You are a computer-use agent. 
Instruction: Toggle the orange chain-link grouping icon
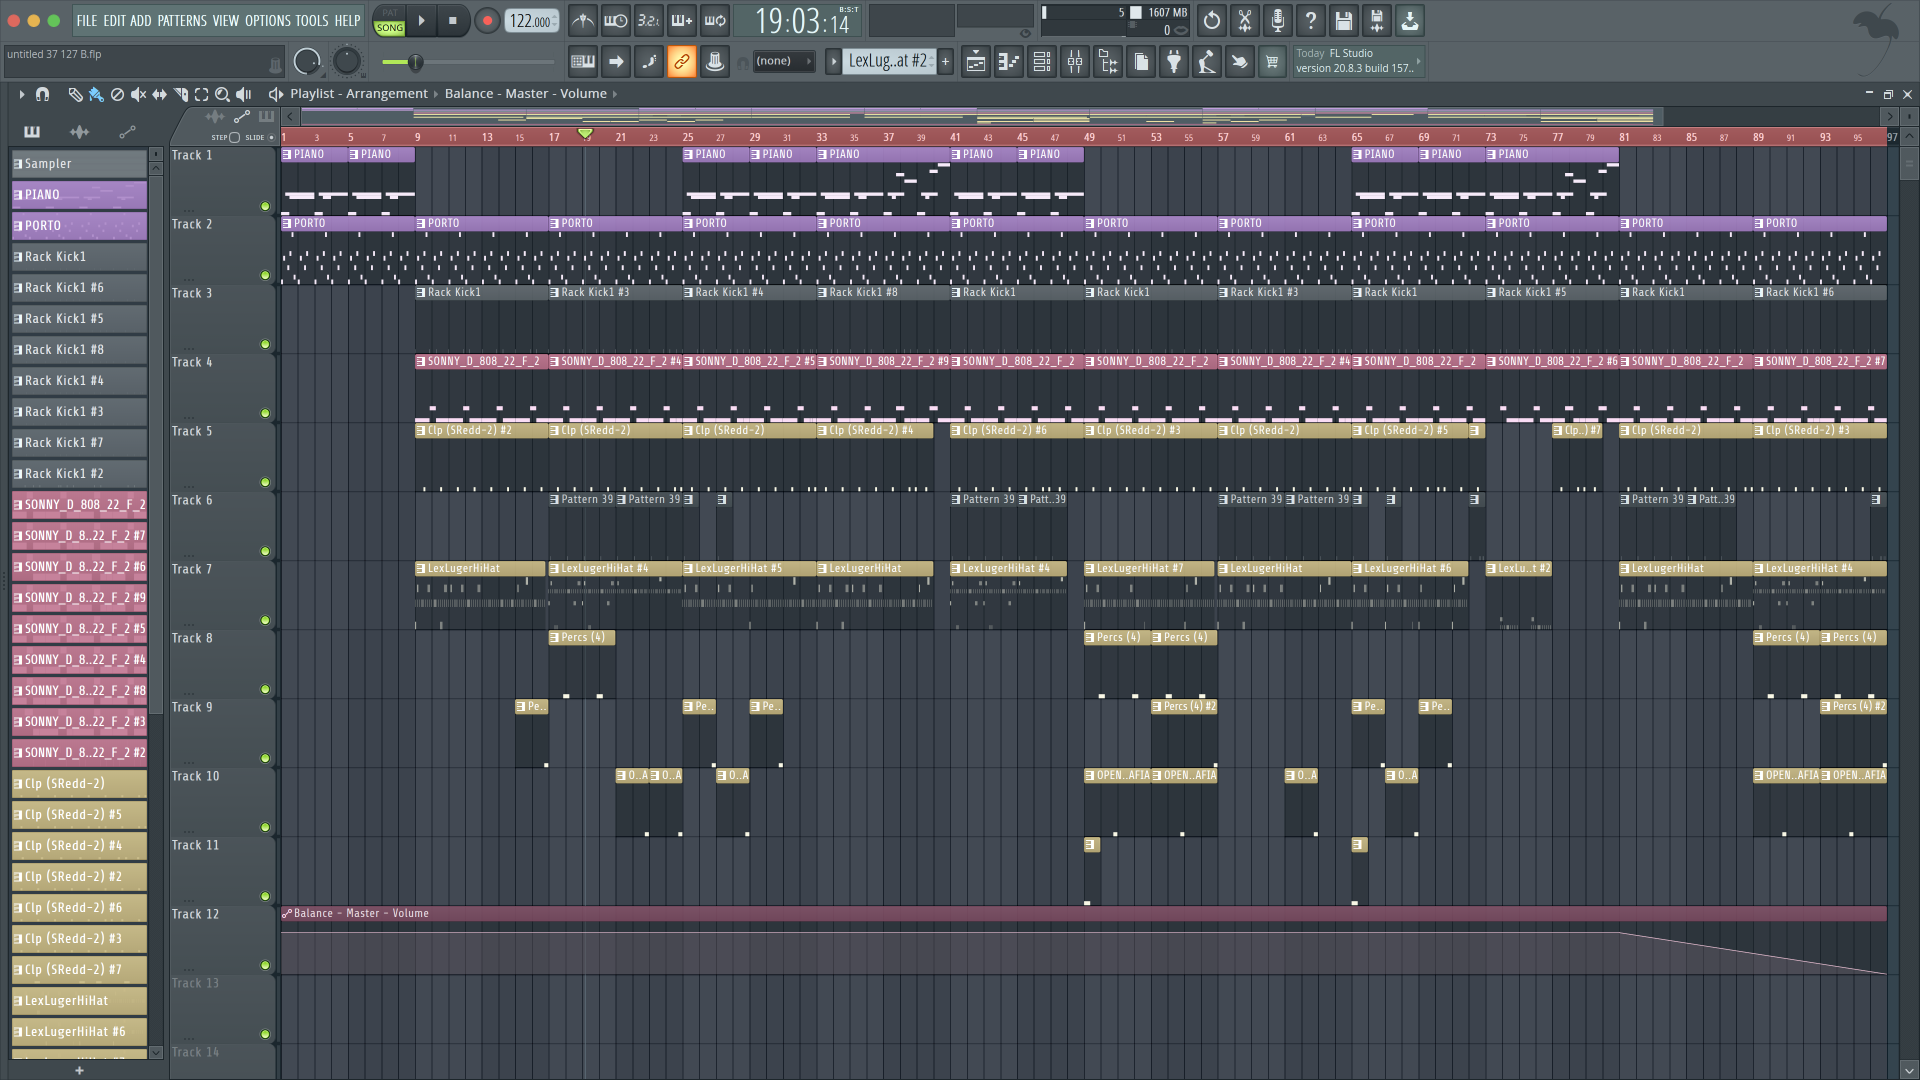click(x=682, y=62)
